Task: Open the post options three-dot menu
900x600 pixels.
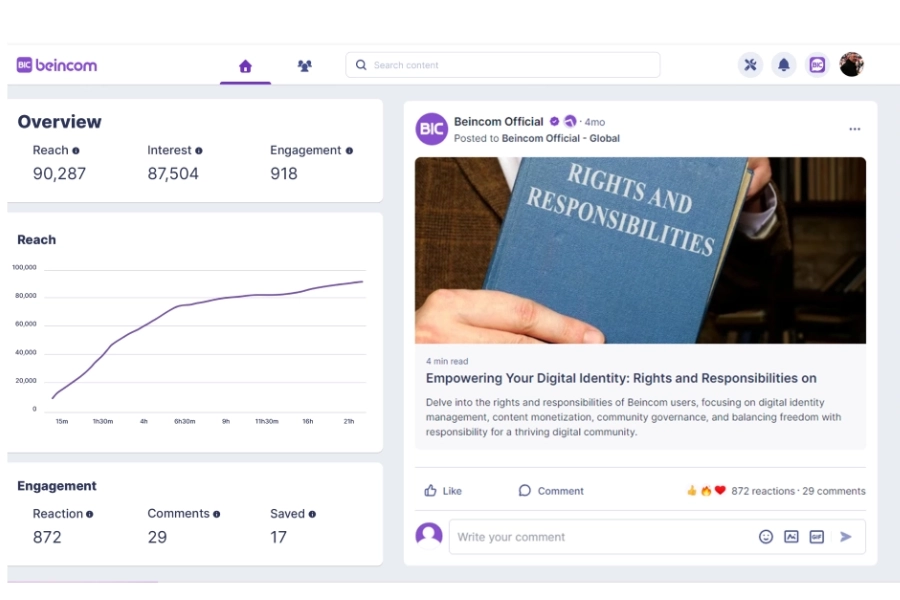Action: tap(855, 129)
